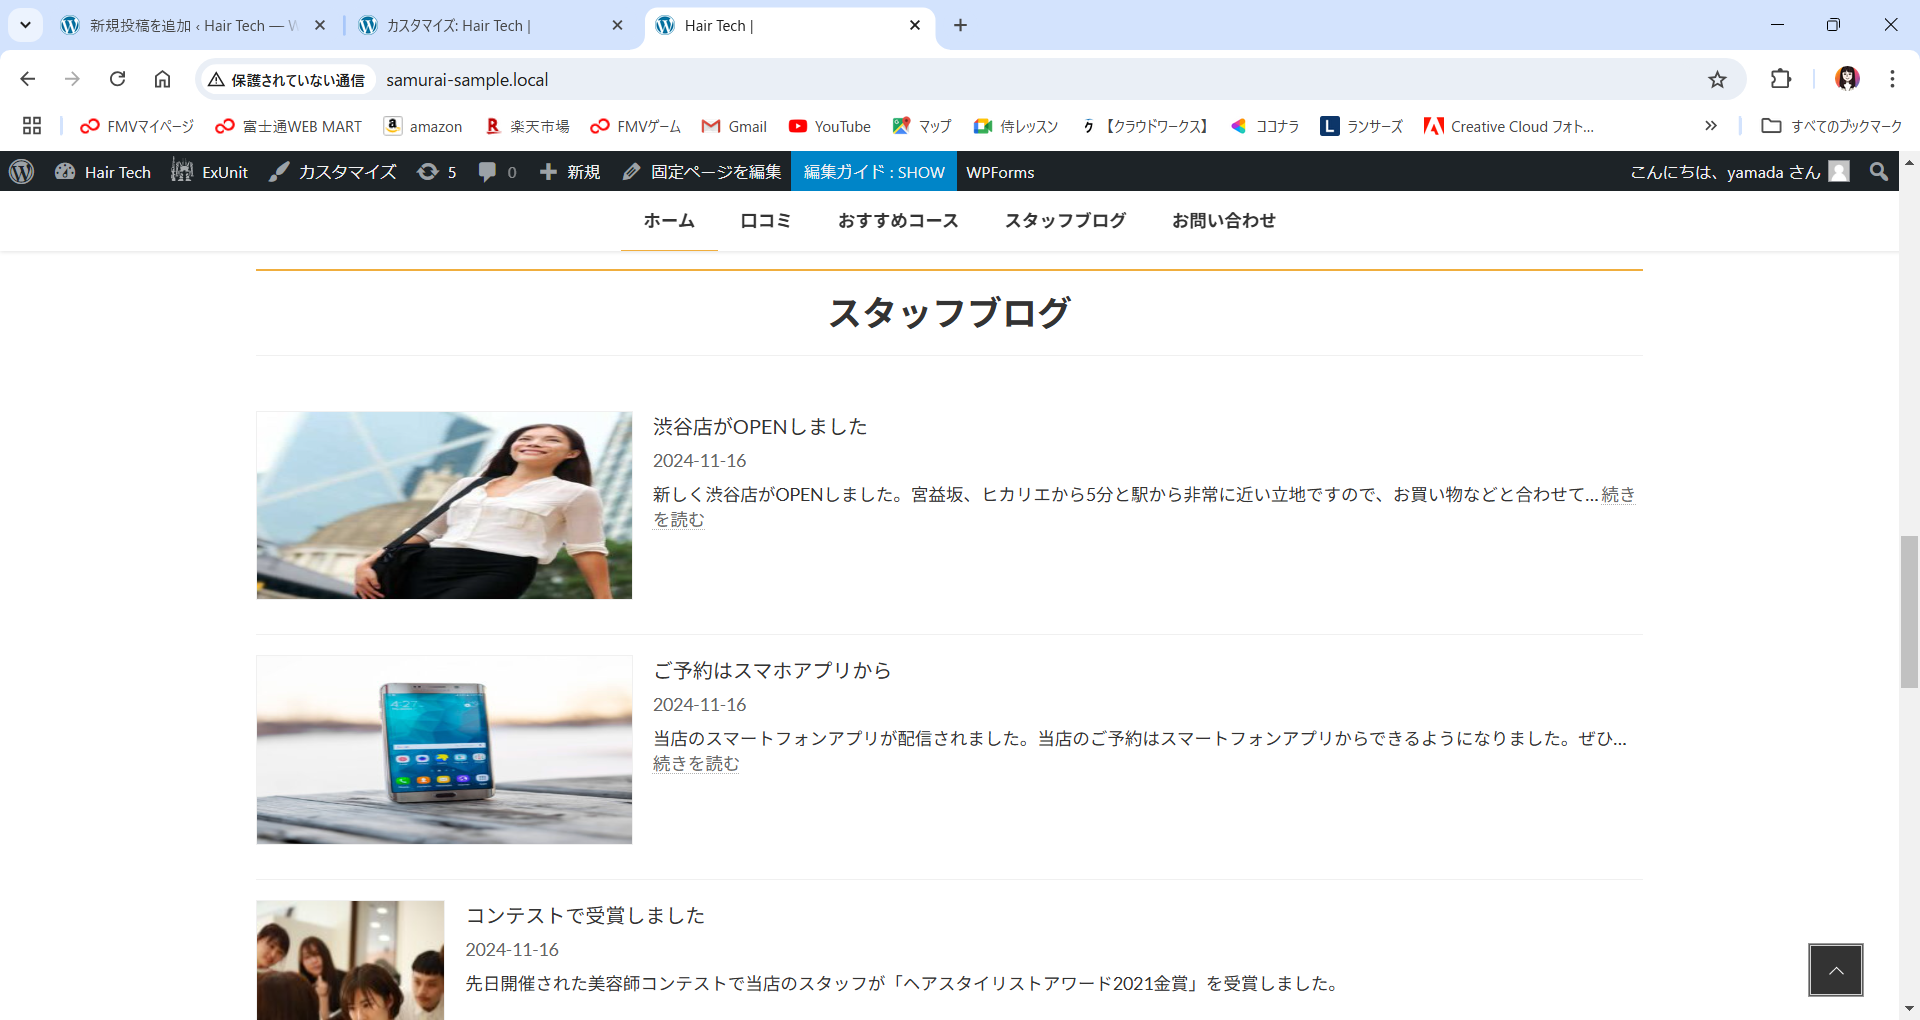Open post ご予約はスマホアプリから
Viewport: 1920px width, 1020px height.
[772, 671]
